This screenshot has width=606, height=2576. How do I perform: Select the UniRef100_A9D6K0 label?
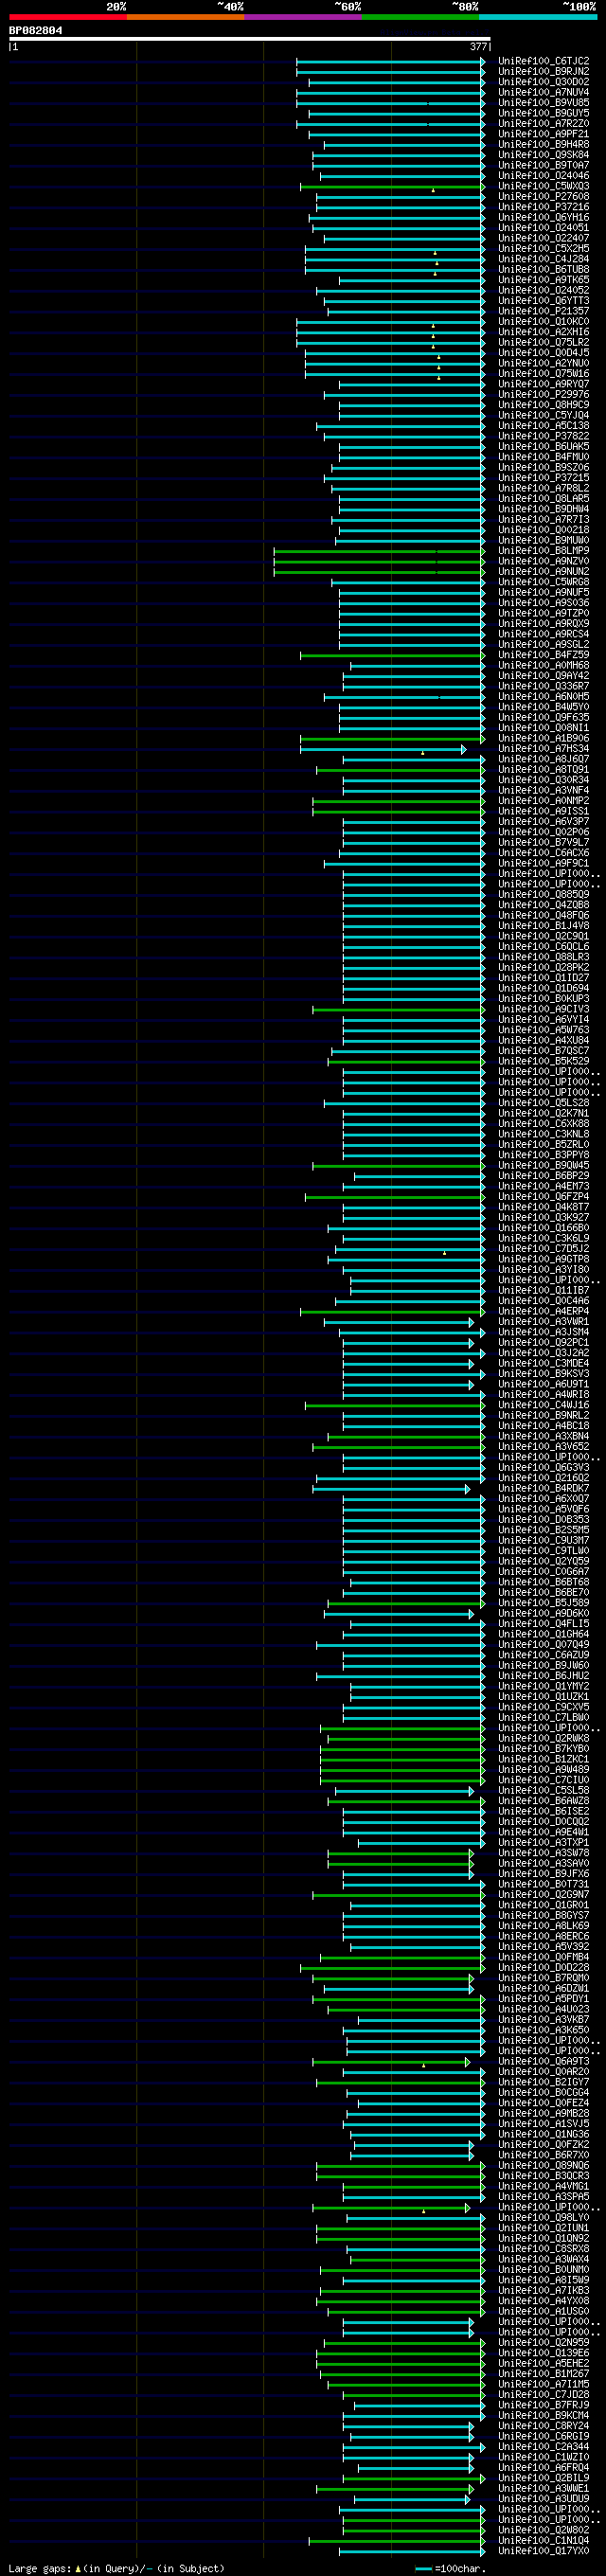point(544,1613)
